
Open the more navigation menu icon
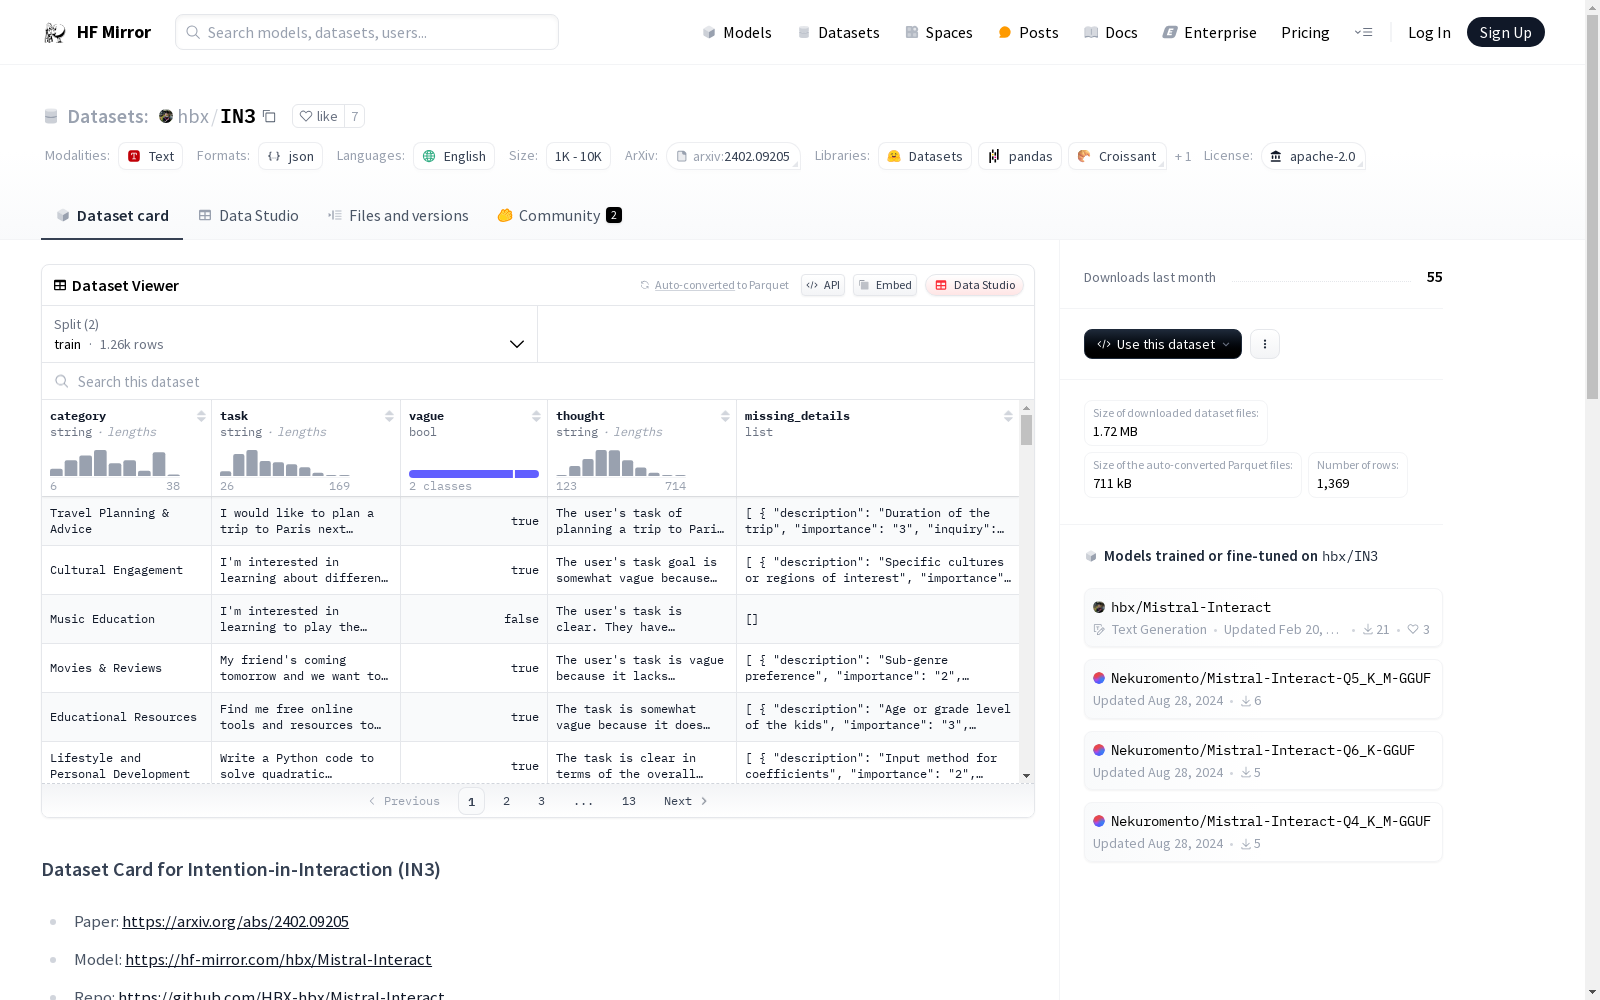point(1363,32)
